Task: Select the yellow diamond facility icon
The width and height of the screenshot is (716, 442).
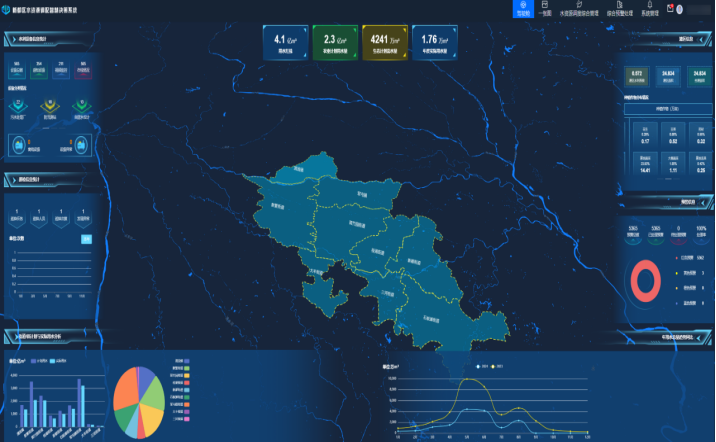Action: [50, 103]
